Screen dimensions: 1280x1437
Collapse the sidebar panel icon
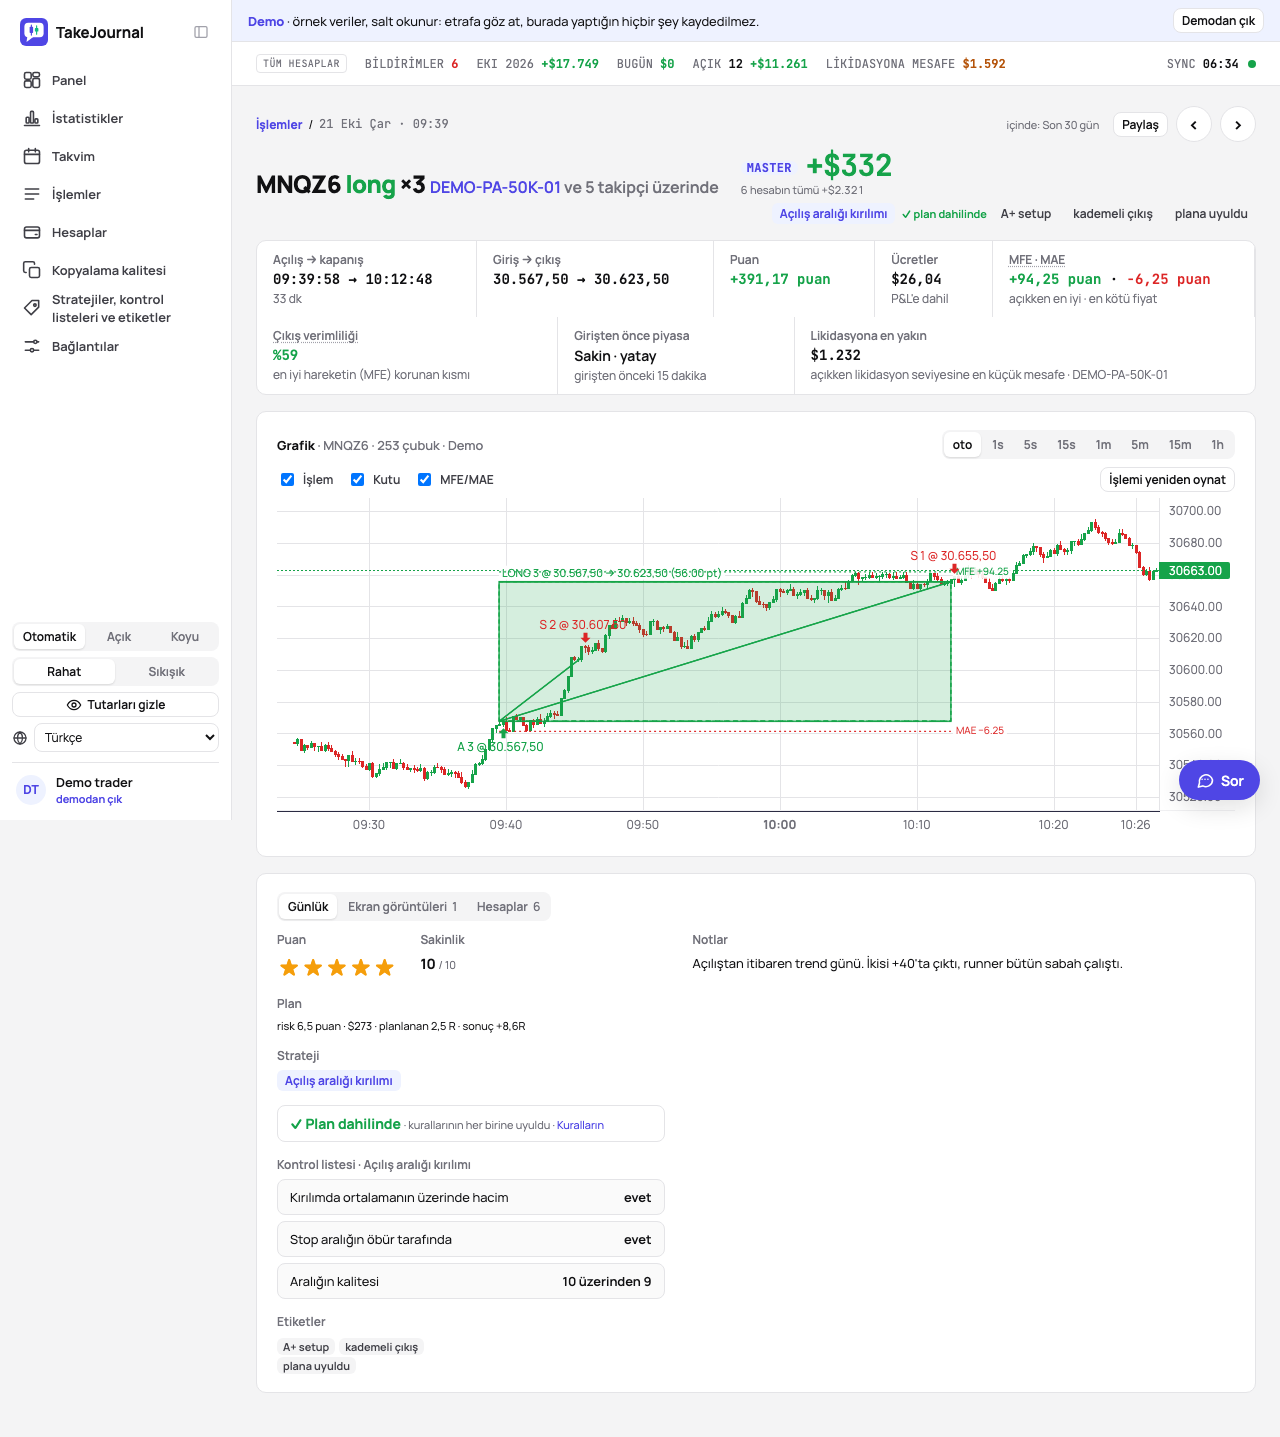point(201,32)
